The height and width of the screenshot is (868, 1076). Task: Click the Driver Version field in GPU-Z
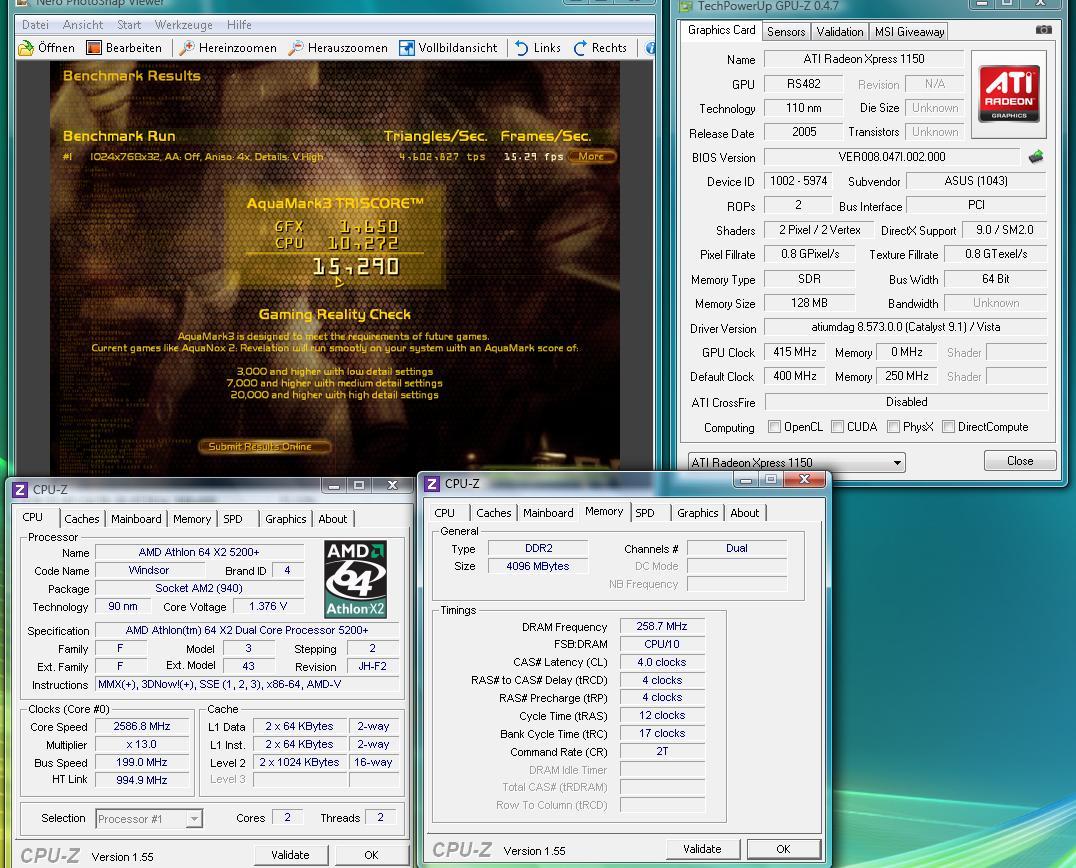[x=906, y=327]
